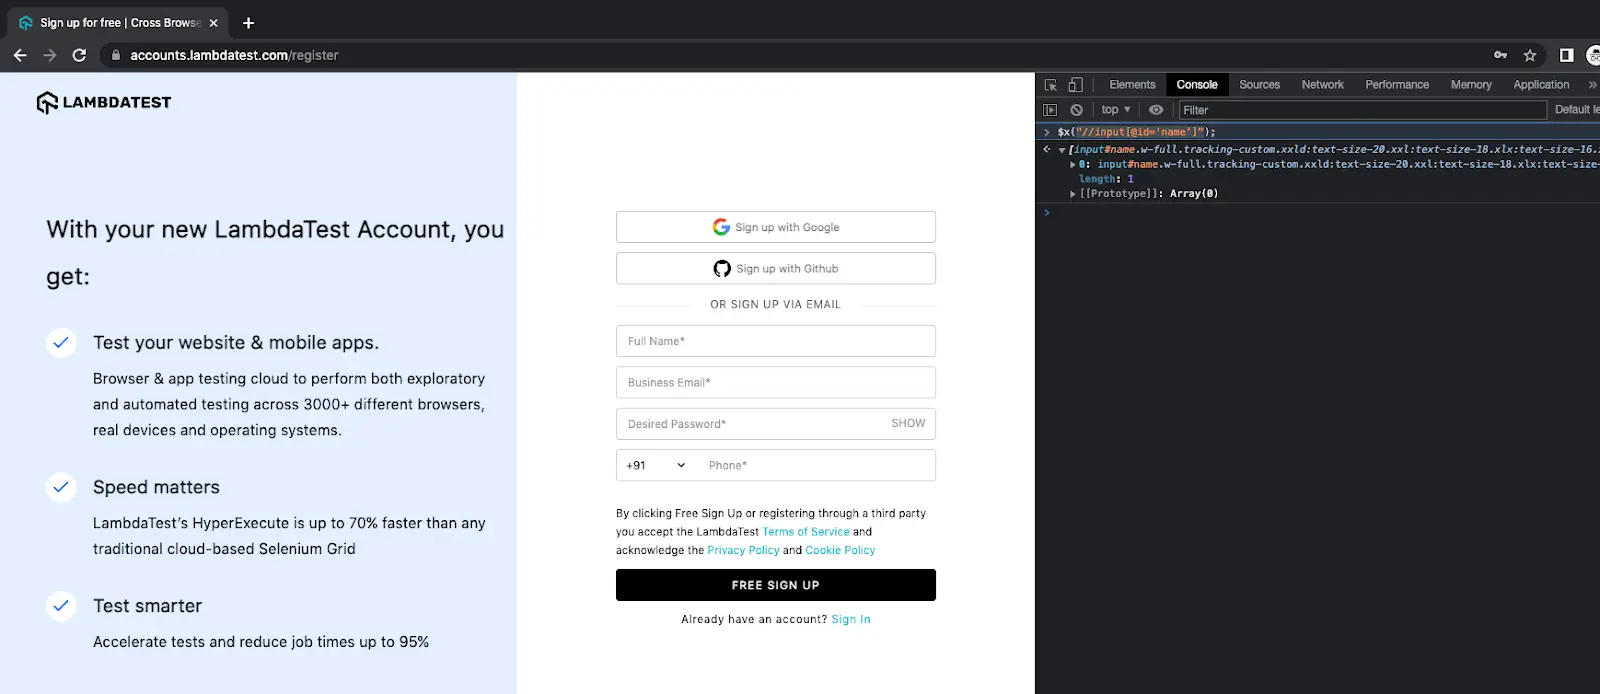Click the 'length: 1' console line

point(1106,179)
